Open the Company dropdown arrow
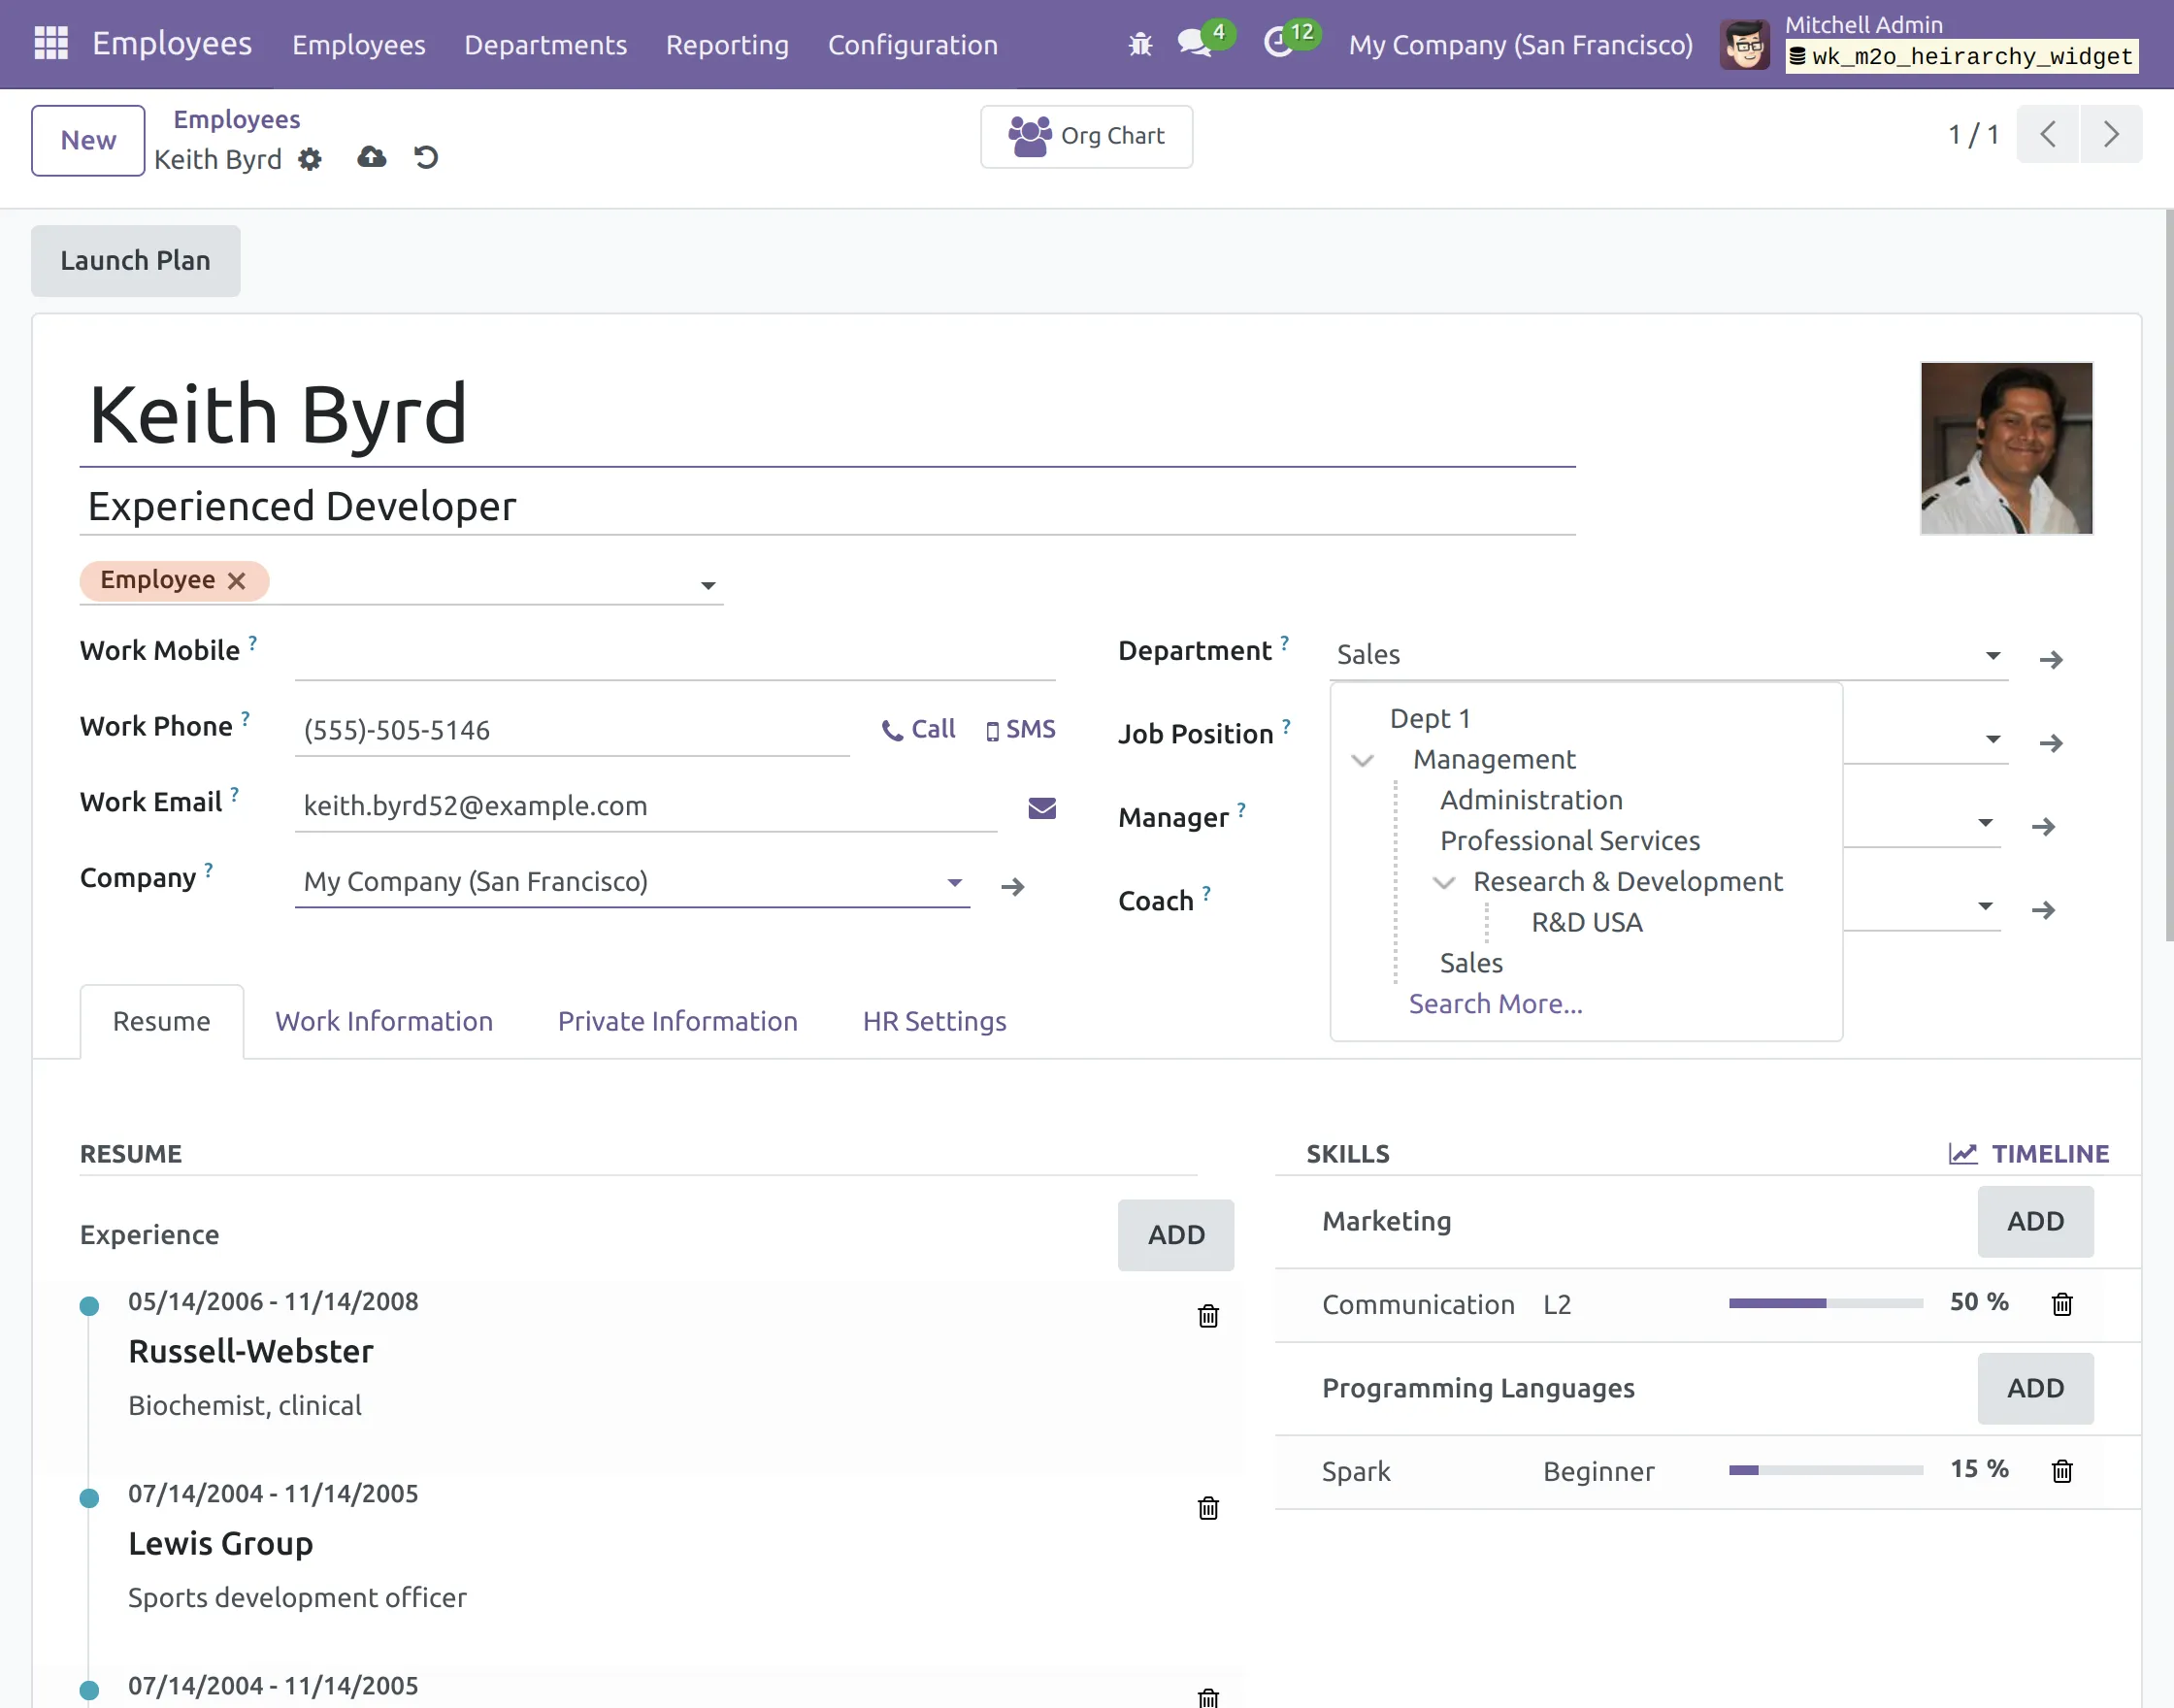2174x1708 pixels. click(x=954, y=882)
